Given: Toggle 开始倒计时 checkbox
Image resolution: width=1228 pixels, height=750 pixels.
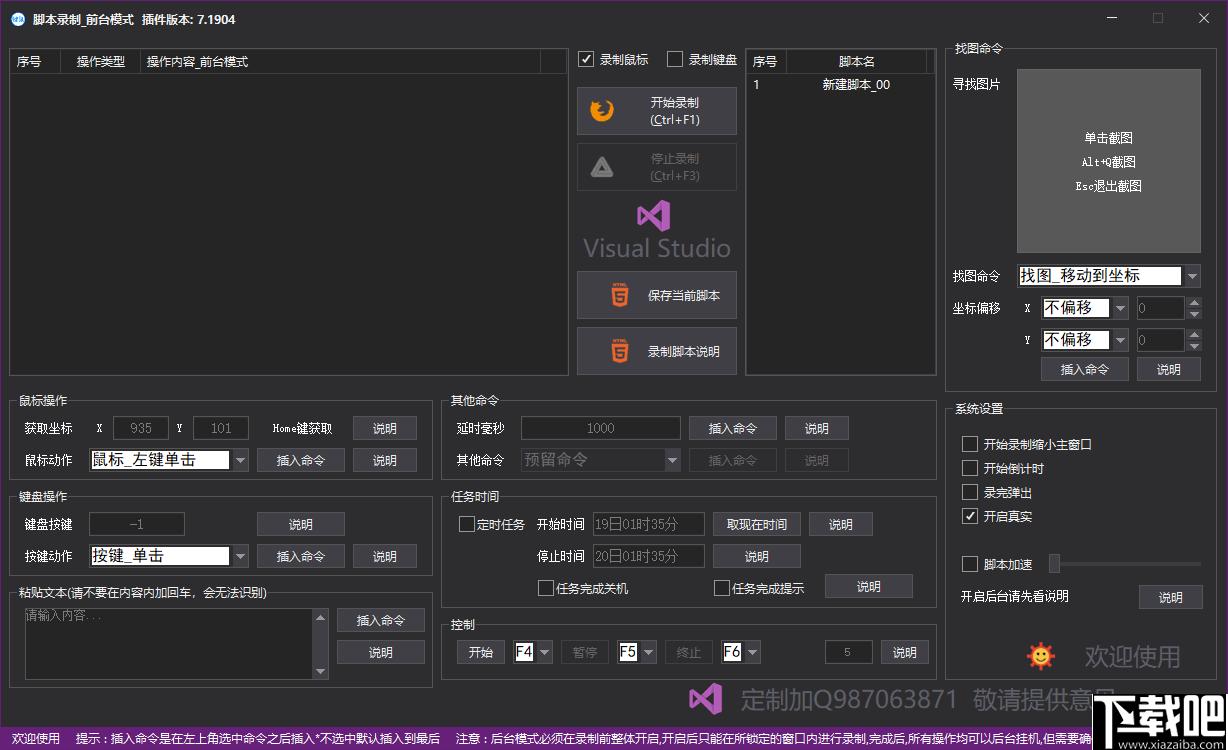Looking at the screenshot, I should [969, 468].
